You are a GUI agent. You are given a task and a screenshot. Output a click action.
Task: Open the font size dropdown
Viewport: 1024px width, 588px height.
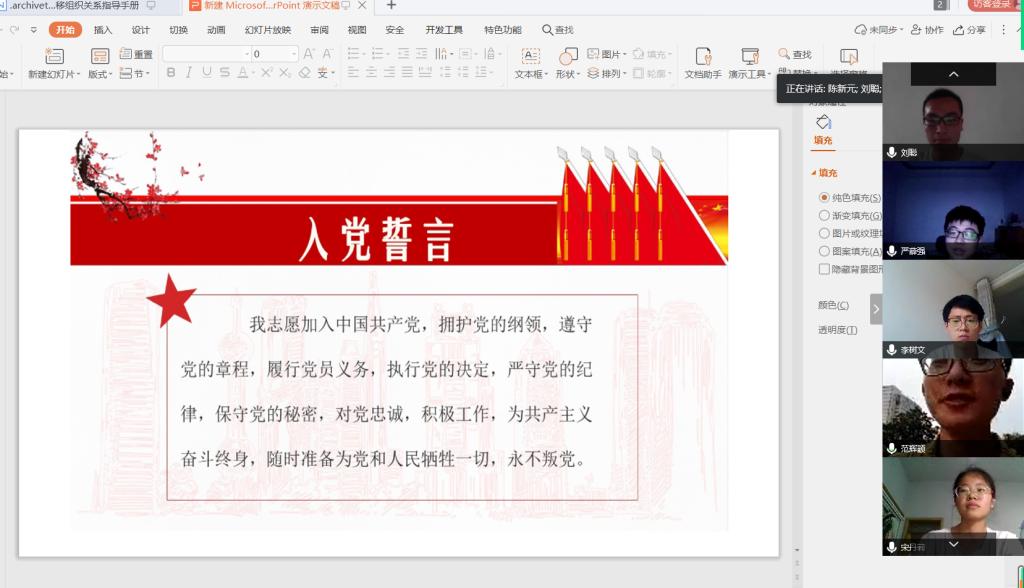[x=294, y=54]
